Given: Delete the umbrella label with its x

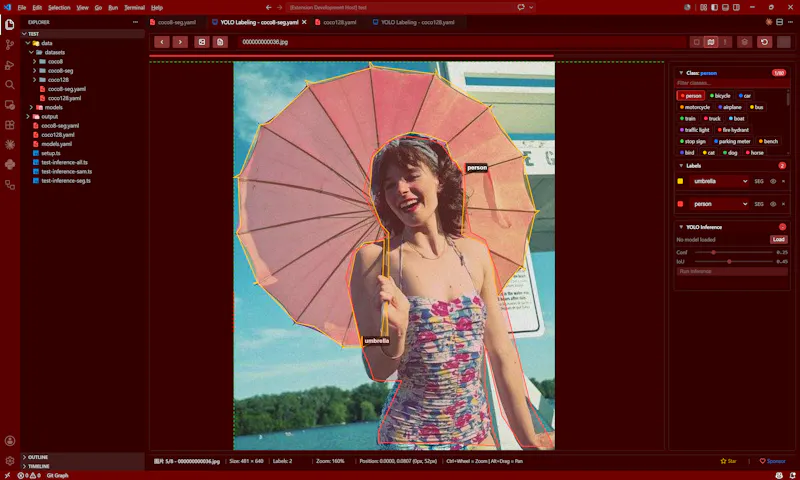Looking at the screenshot, I should click(x=784, y=181).
